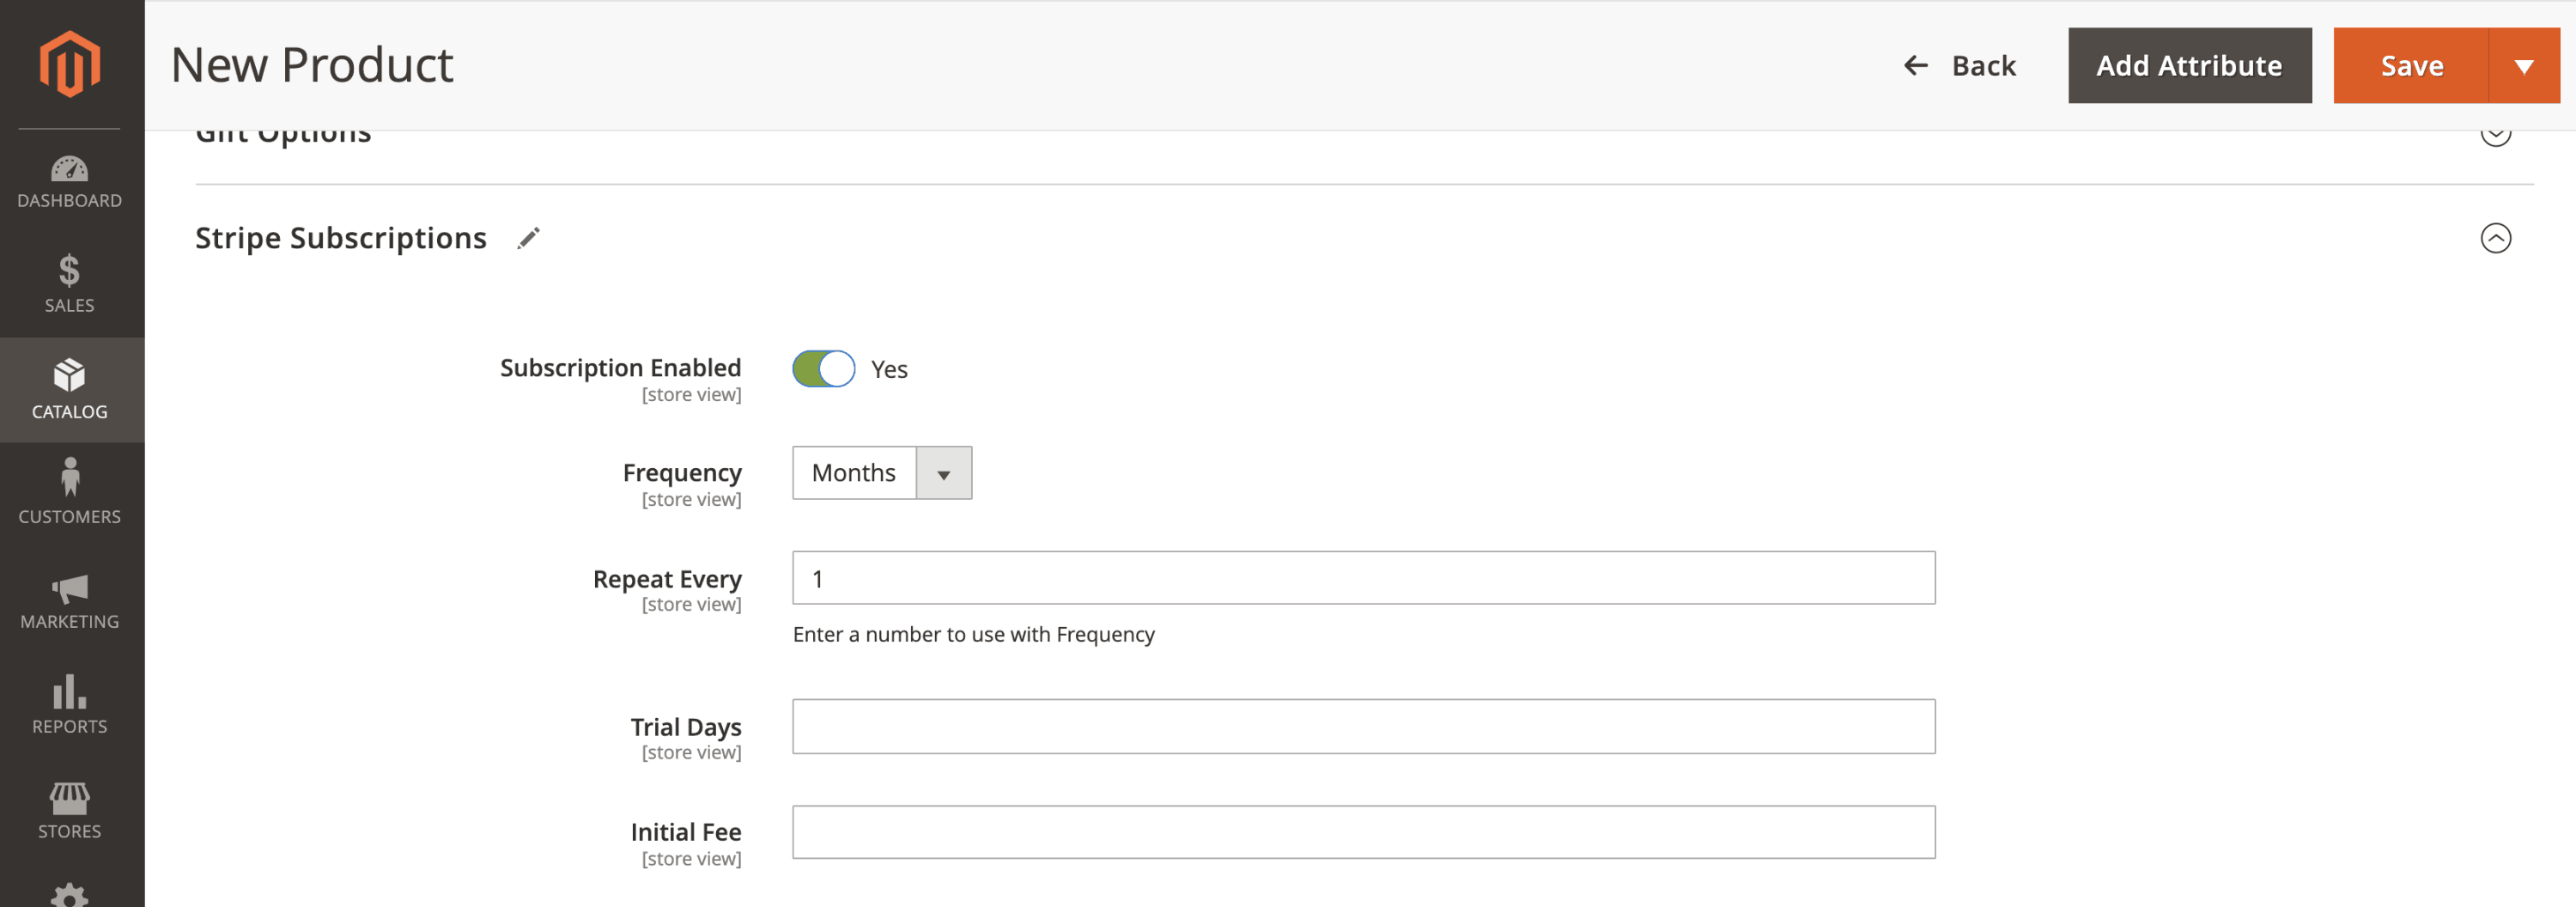
Task: Click into the Trial Days field
Action: 1363,727
